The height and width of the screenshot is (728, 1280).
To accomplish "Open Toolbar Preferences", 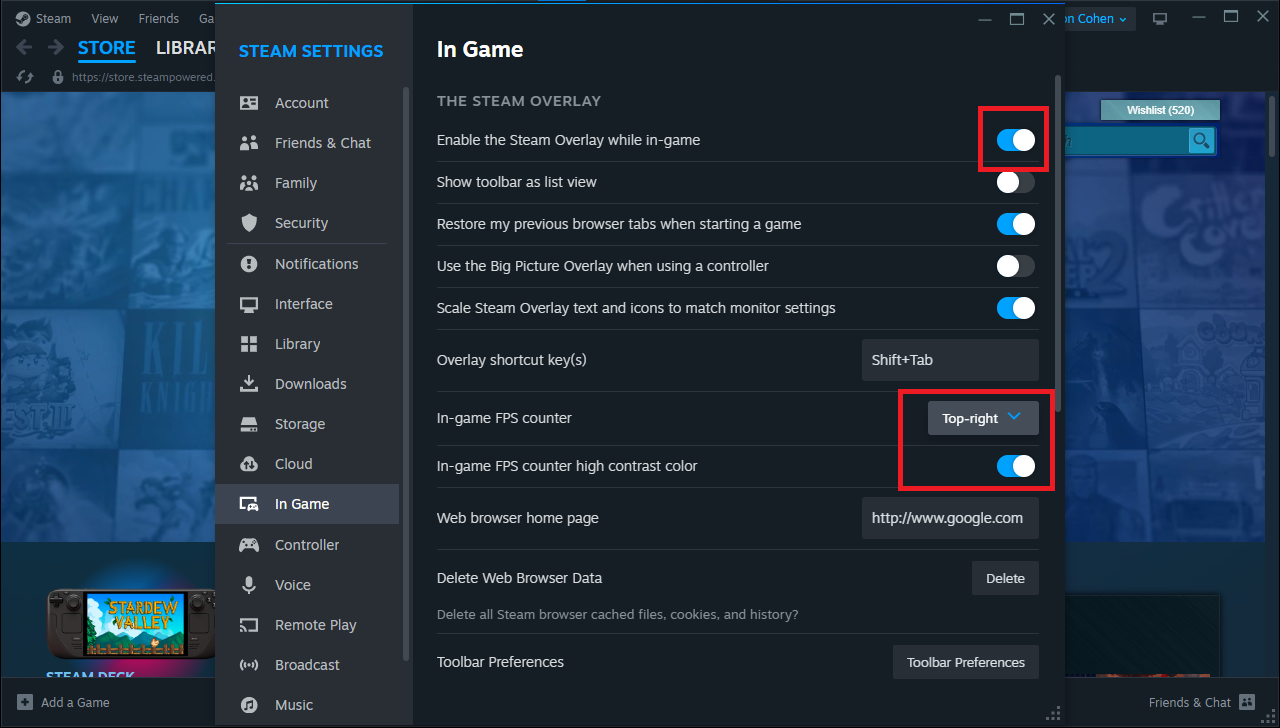I will [x=965, y=662].
